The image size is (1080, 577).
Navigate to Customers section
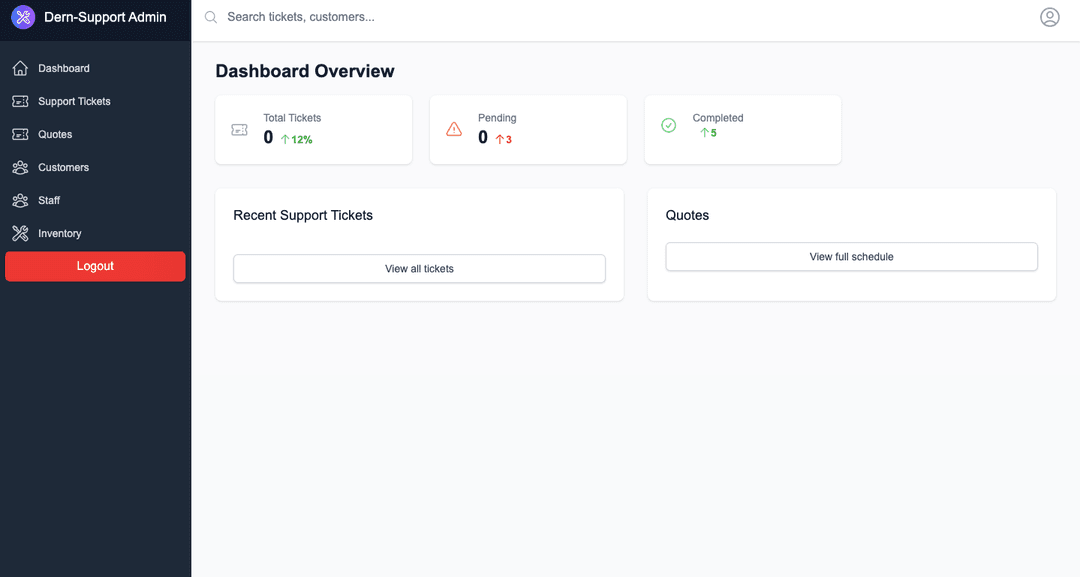(95, 167)
